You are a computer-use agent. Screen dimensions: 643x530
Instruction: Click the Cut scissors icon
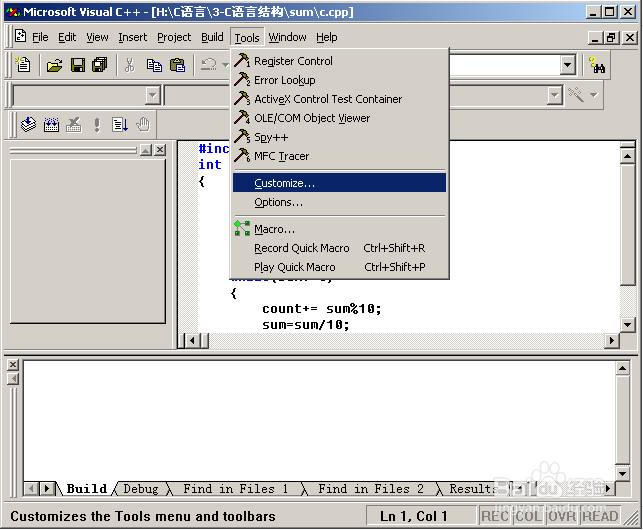pyautogui.click(x=130, y=65)
